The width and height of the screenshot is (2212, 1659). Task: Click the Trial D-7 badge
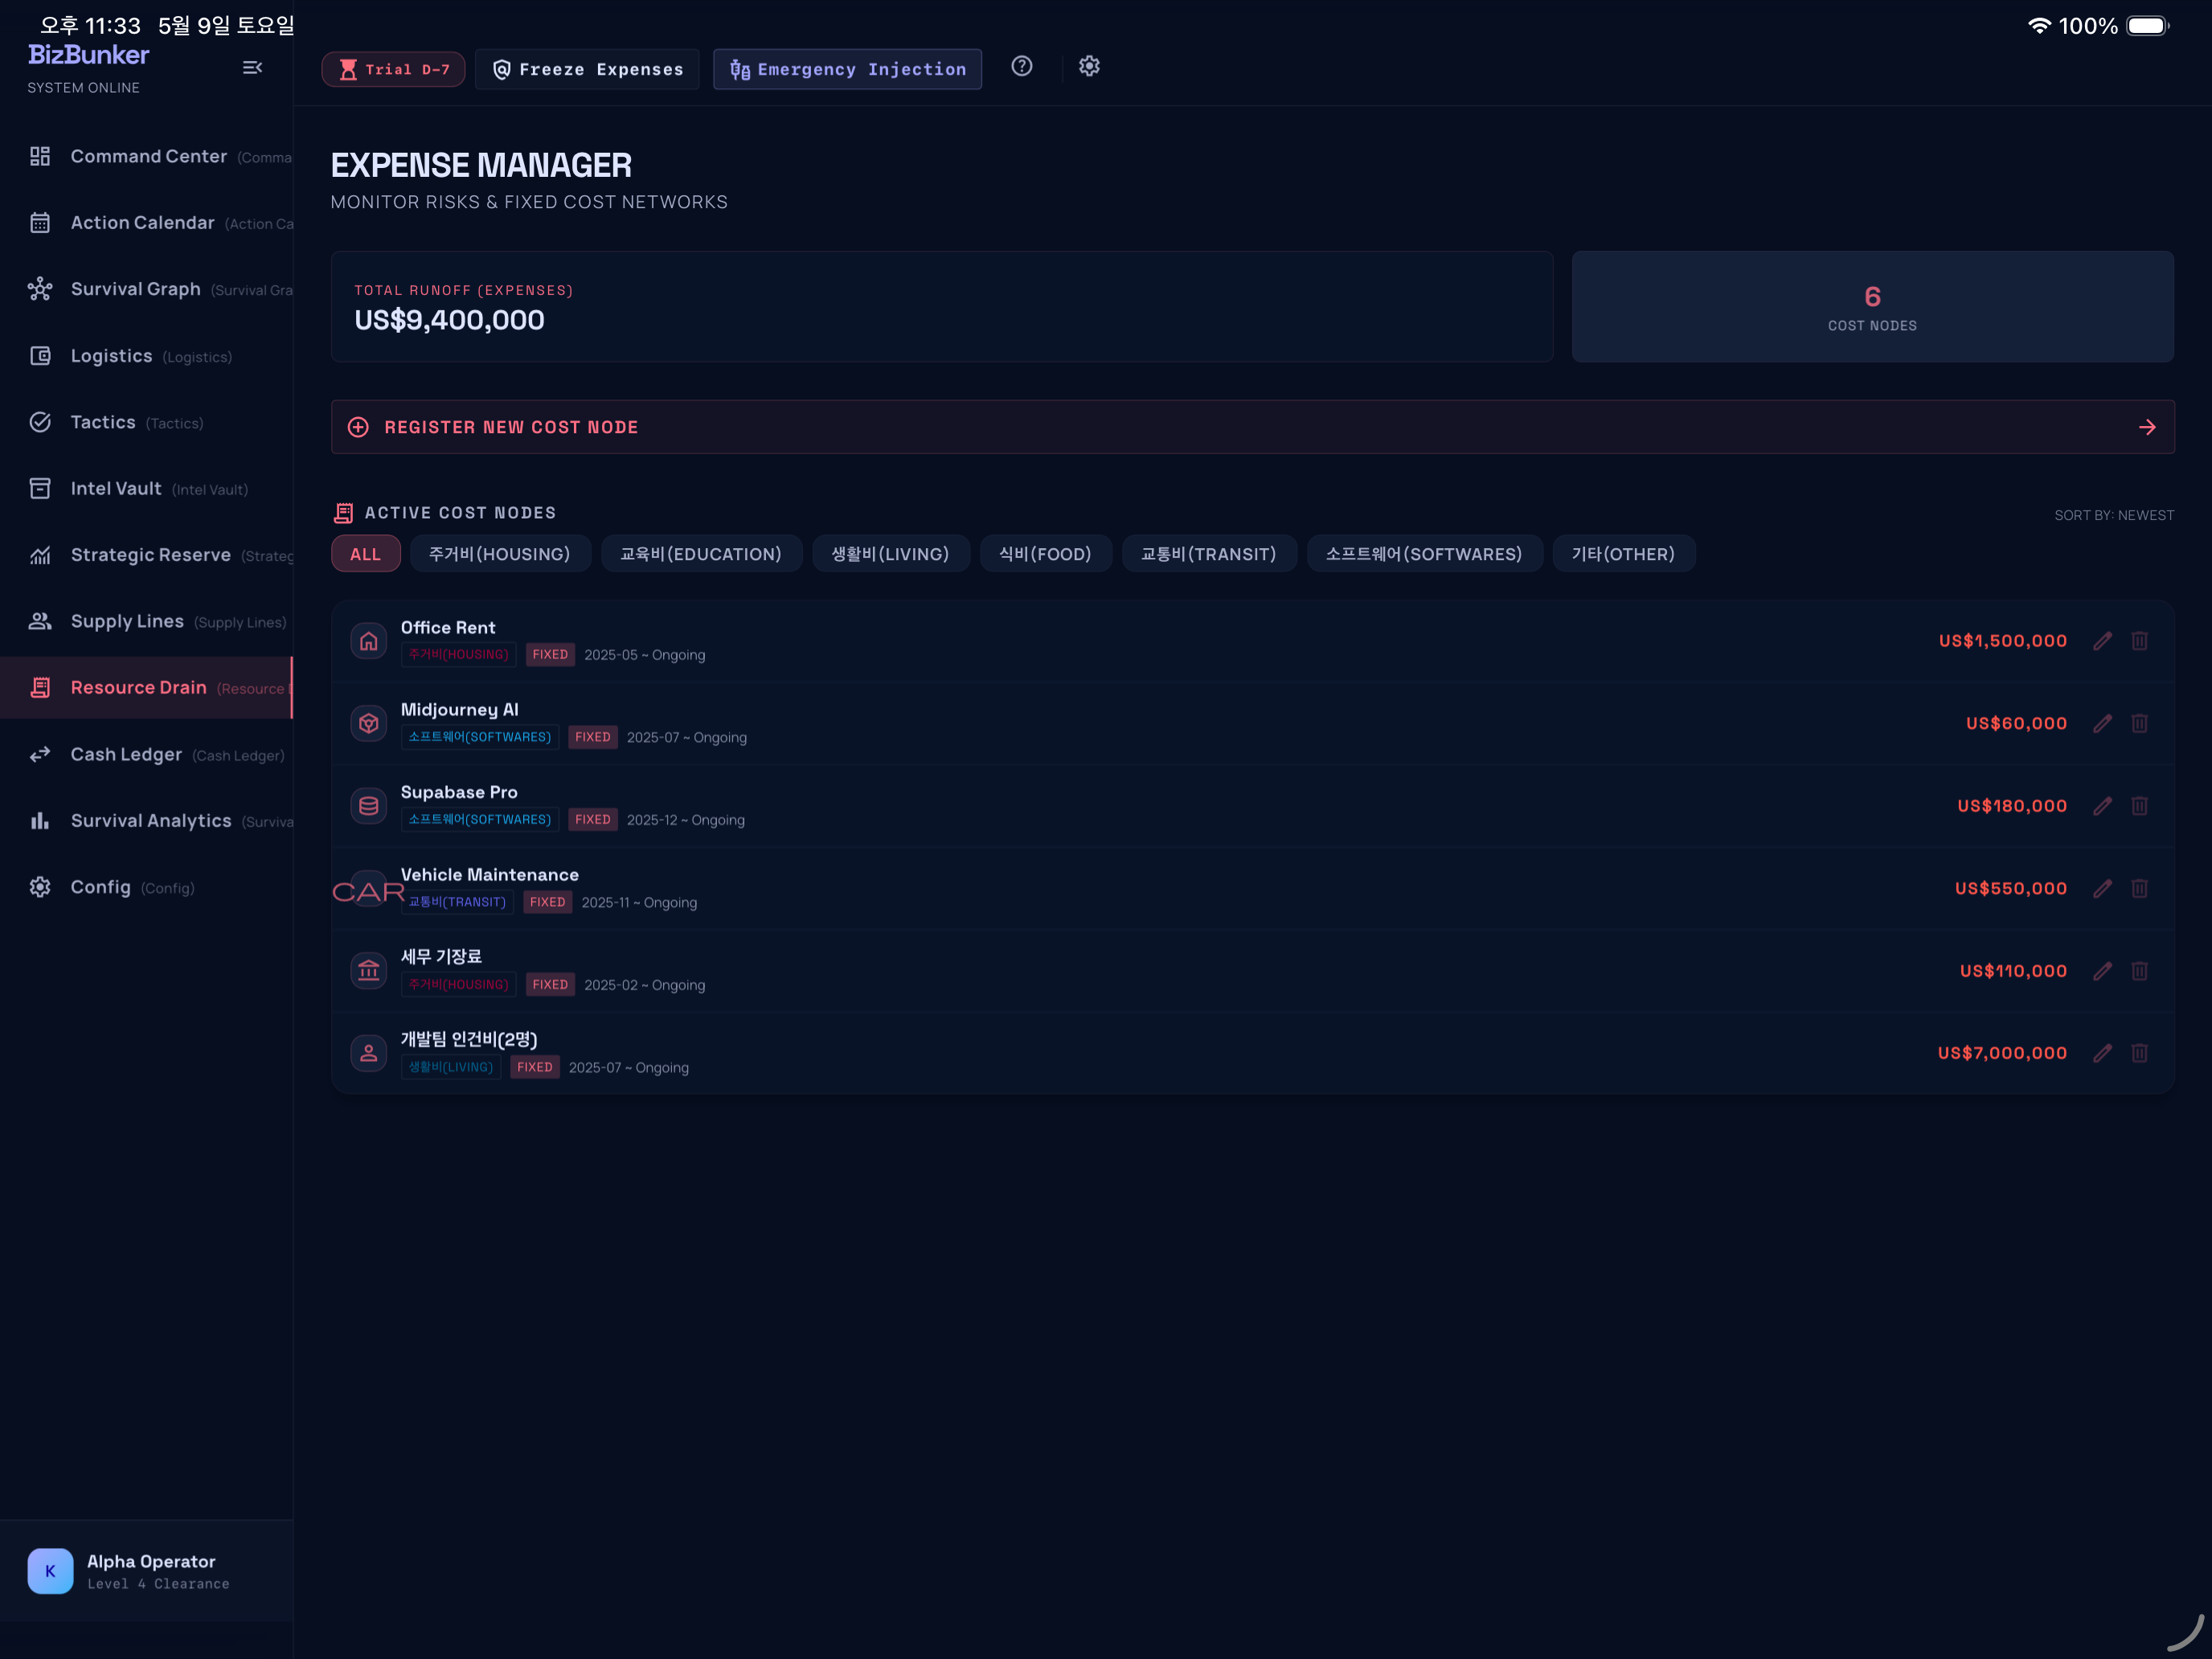click(393, 69)
